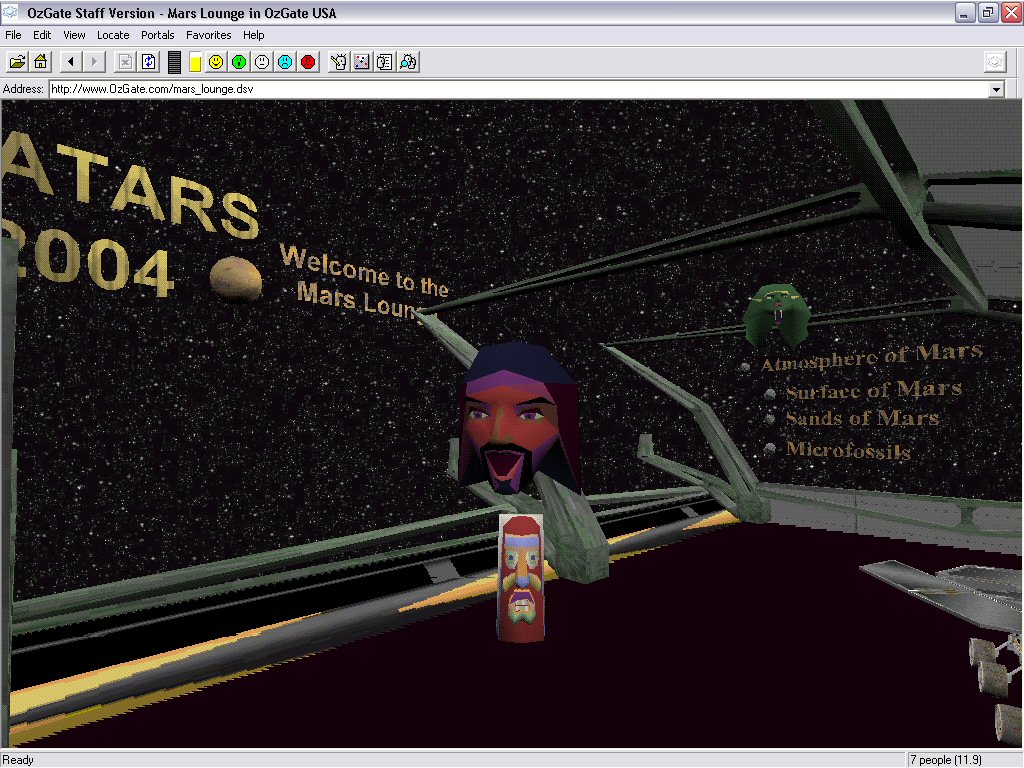Click the Microfossils link in the scene
Screen dimensions: 1024x768
[x=848, y=451]
